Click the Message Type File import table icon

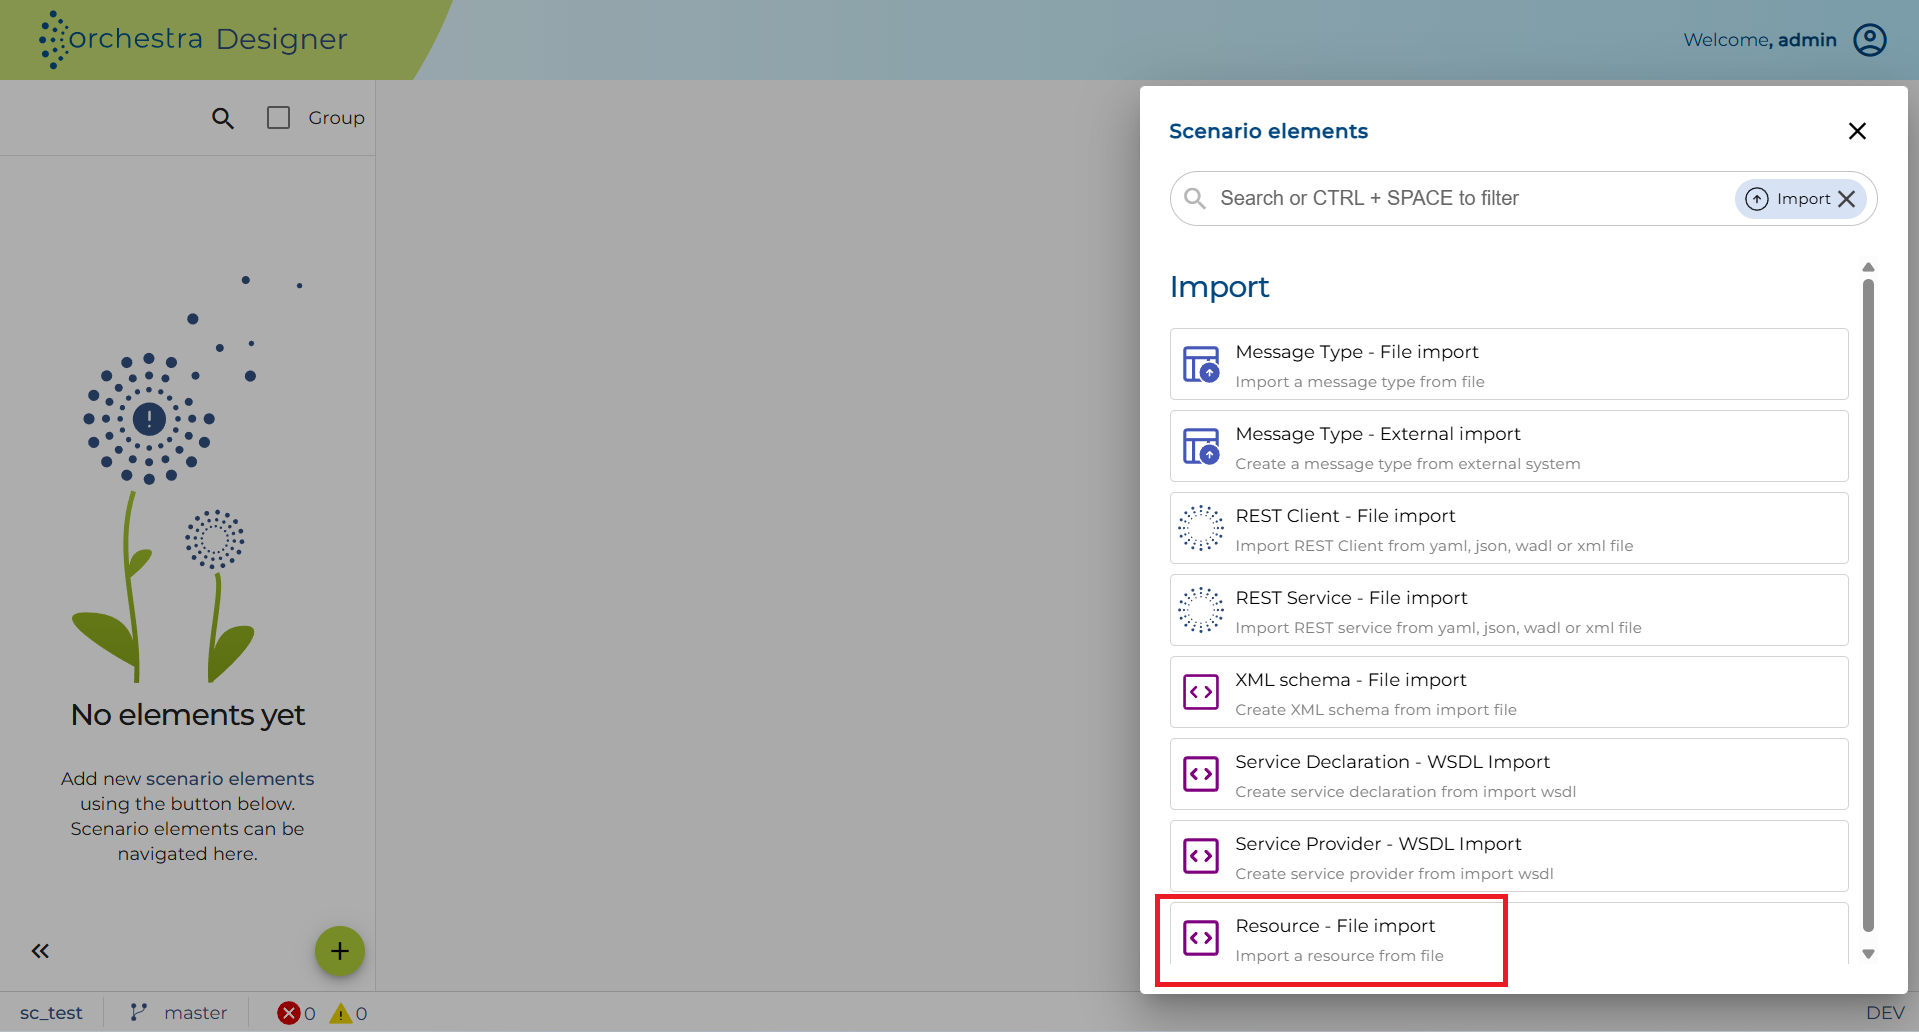1201,364
